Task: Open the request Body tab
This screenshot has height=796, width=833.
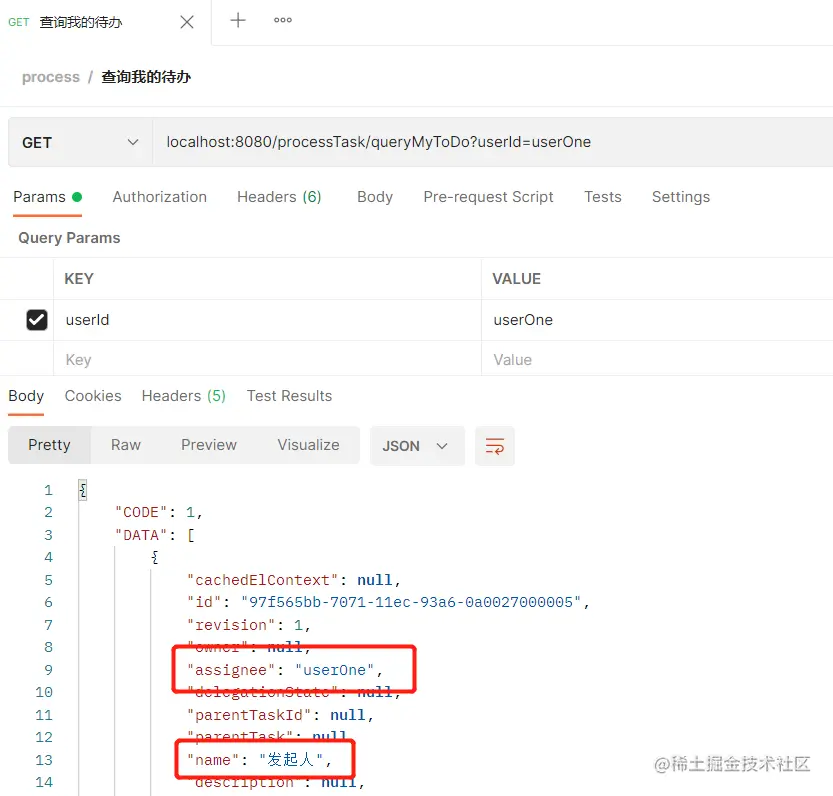Action: point(375,197)
